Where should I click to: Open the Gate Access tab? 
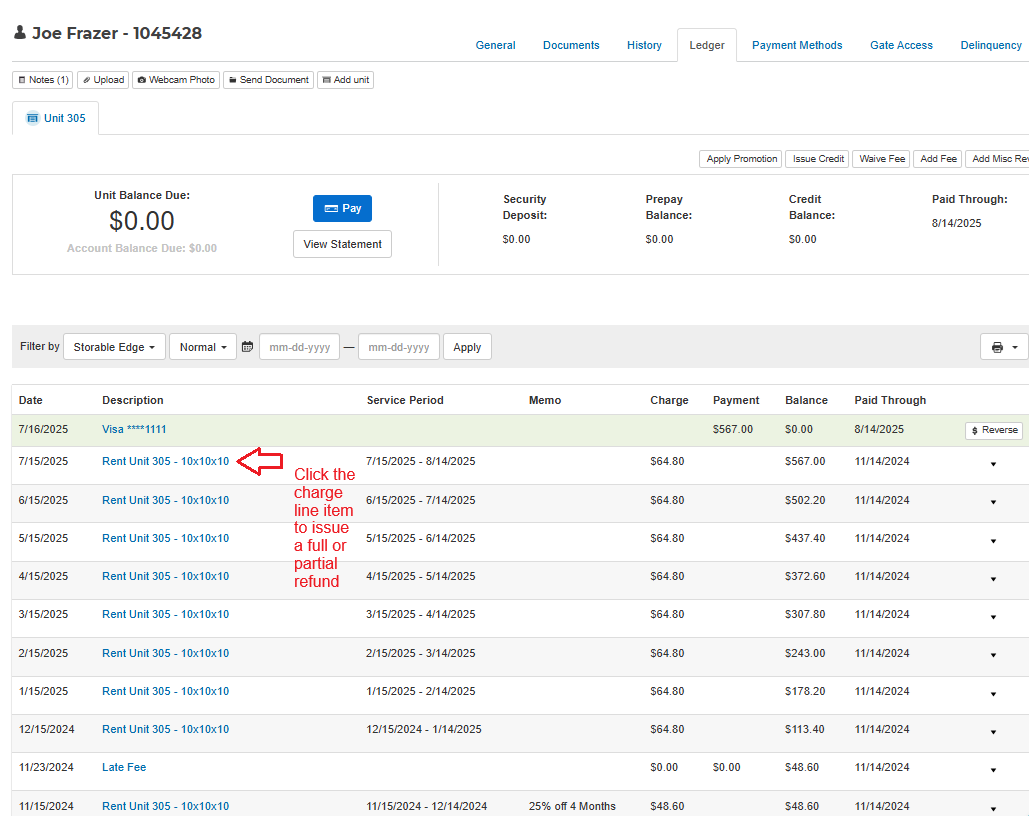coord(901,45)
